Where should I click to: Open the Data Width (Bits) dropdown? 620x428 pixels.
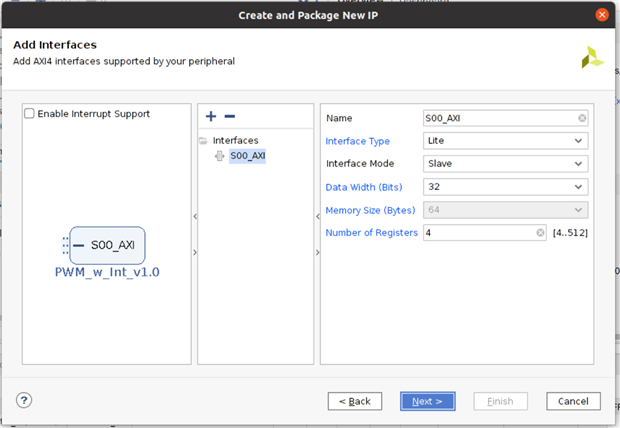504,187
